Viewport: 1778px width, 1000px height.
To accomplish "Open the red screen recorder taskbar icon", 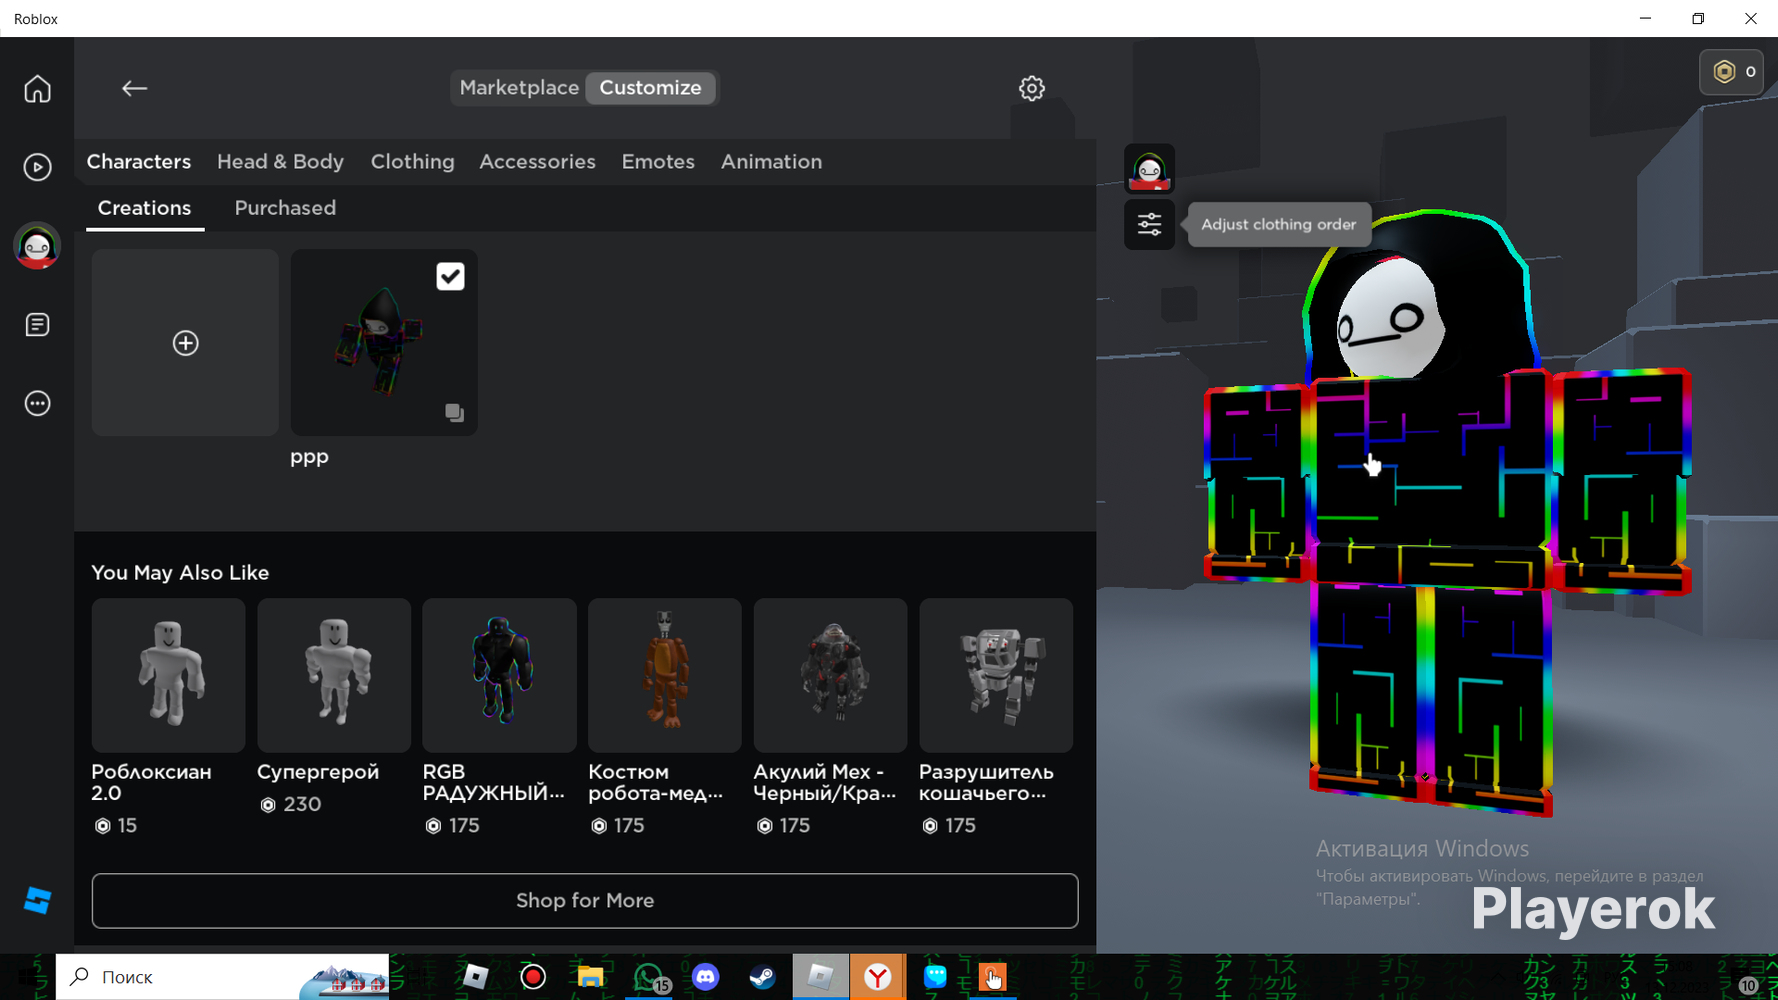I will point(533,977).
